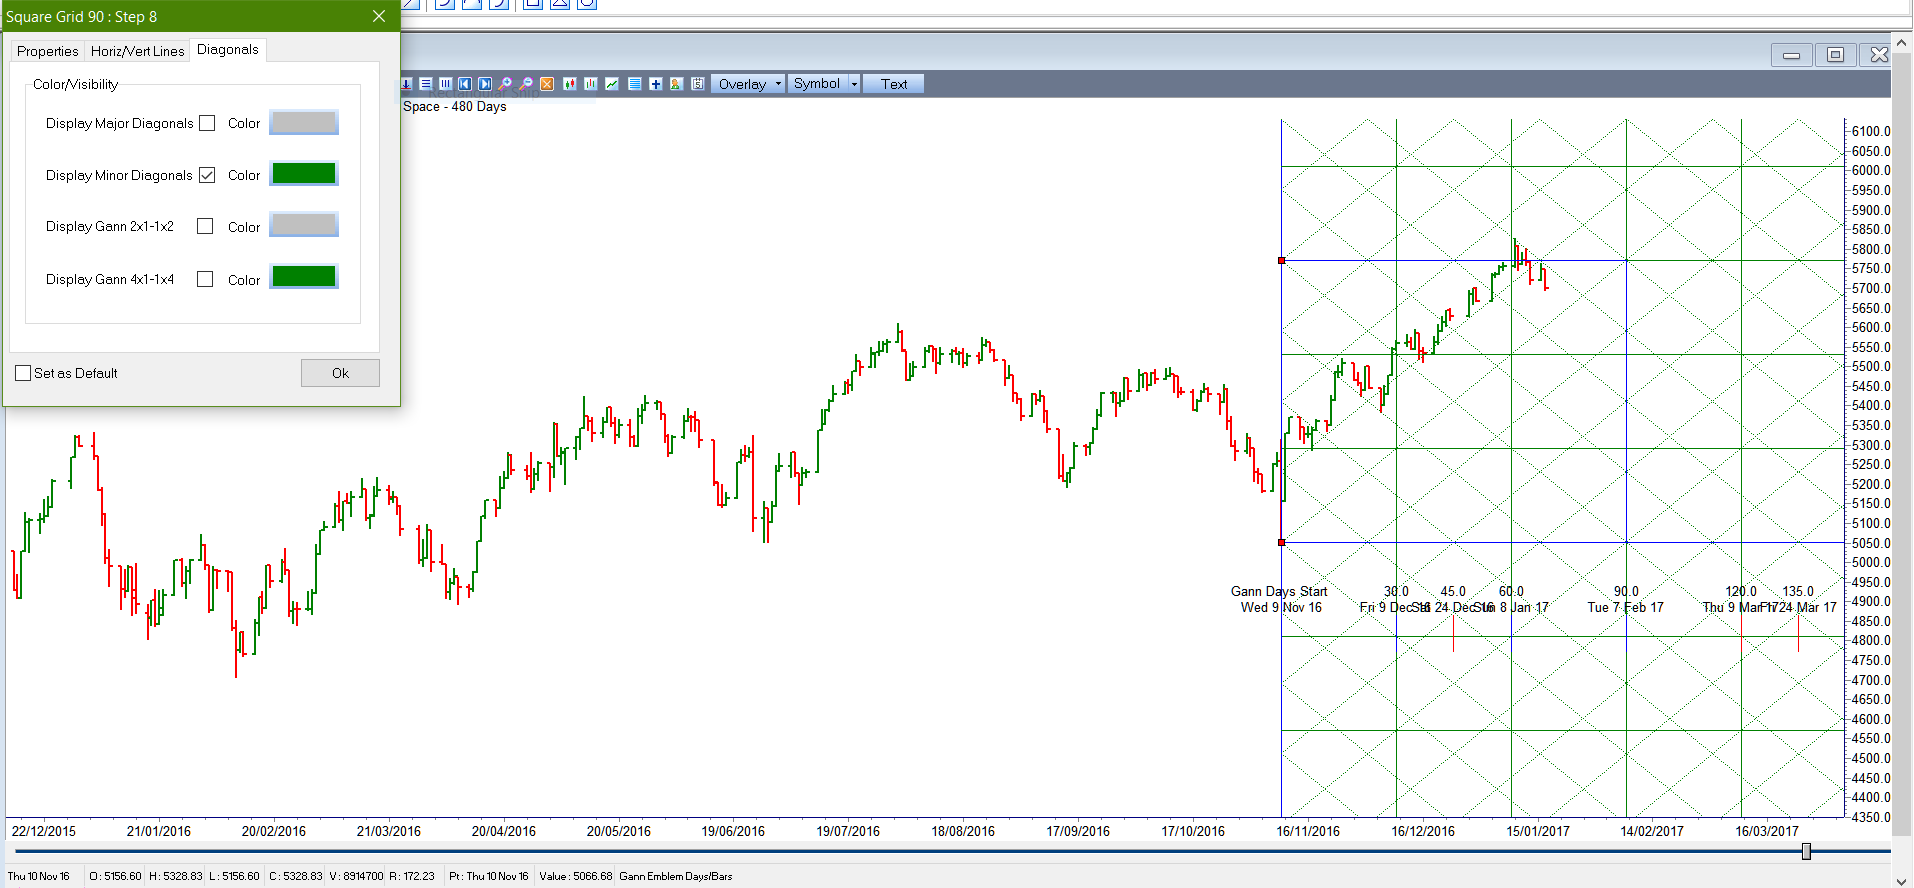
Task: Pick Minor Diagonals green color swatch
Action: (304, 174)
